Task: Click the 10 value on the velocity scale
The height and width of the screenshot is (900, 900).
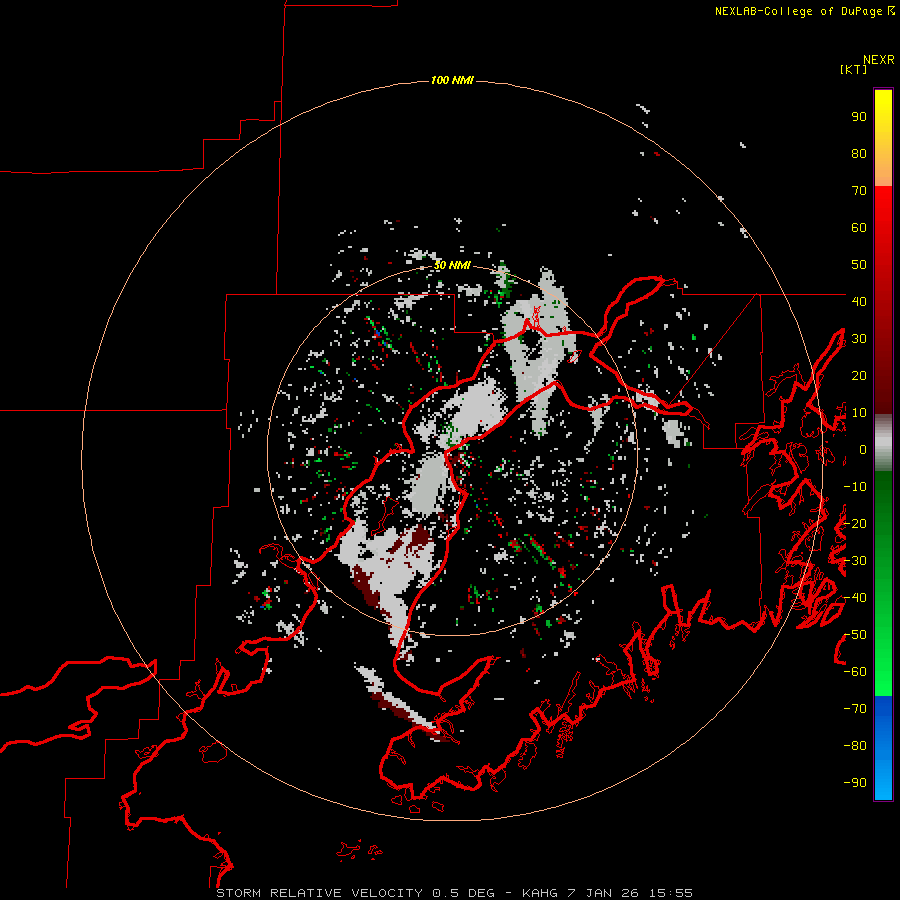Action: [x=859, y=413]
